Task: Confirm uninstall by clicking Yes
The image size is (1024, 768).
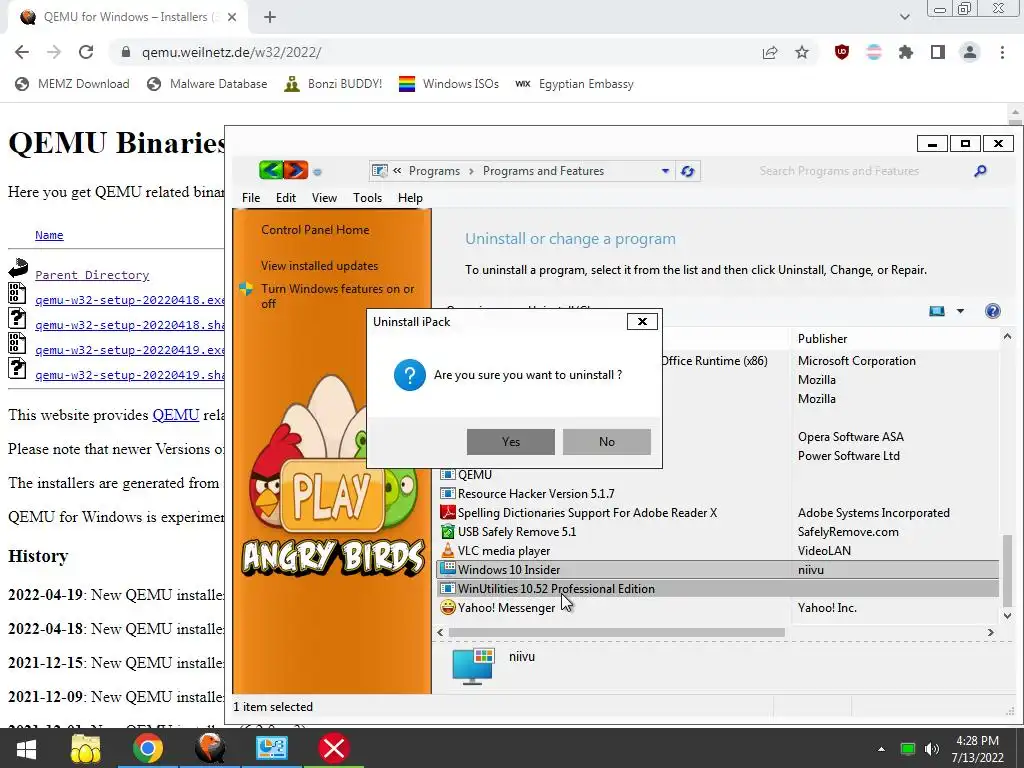Action: click(511, 442)
